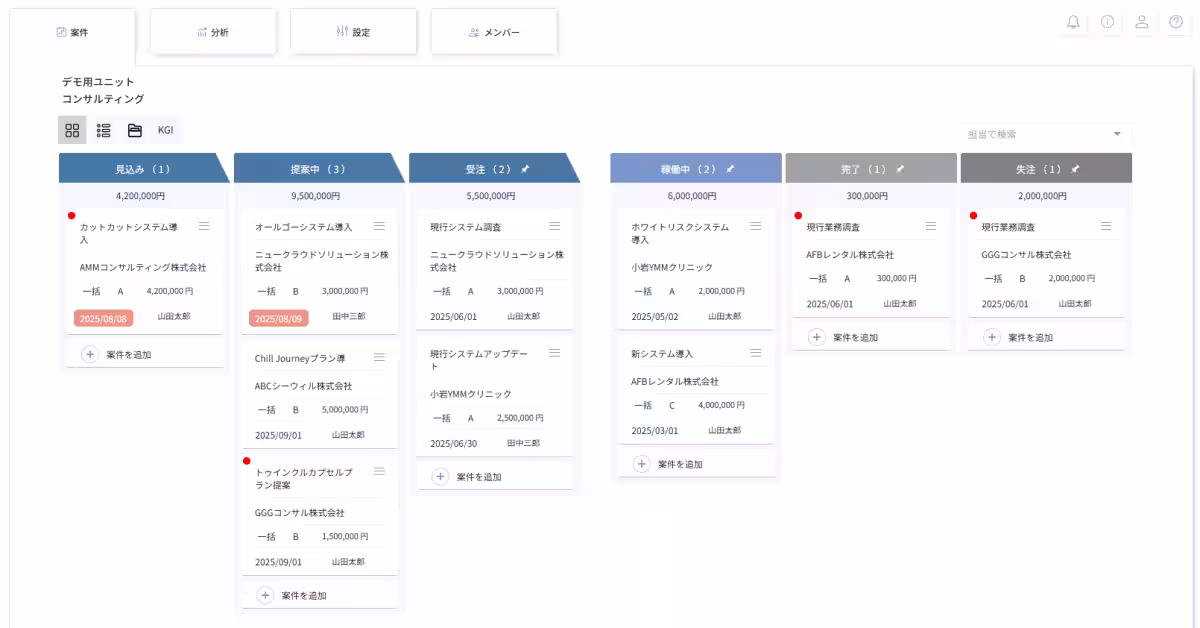Toggle the pin on 稼働中 column header
Viewport: 1200px width, 628px height.
(x=732, y=168)
